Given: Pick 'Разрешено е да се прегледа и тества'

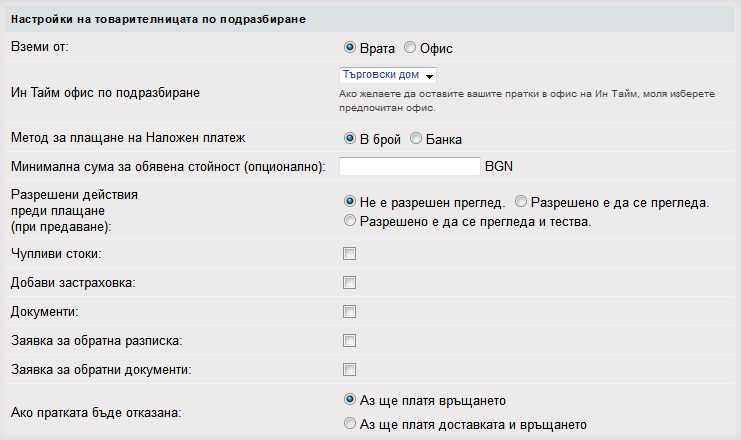Looking at the screenshot, I should click(x=350, y=220).
